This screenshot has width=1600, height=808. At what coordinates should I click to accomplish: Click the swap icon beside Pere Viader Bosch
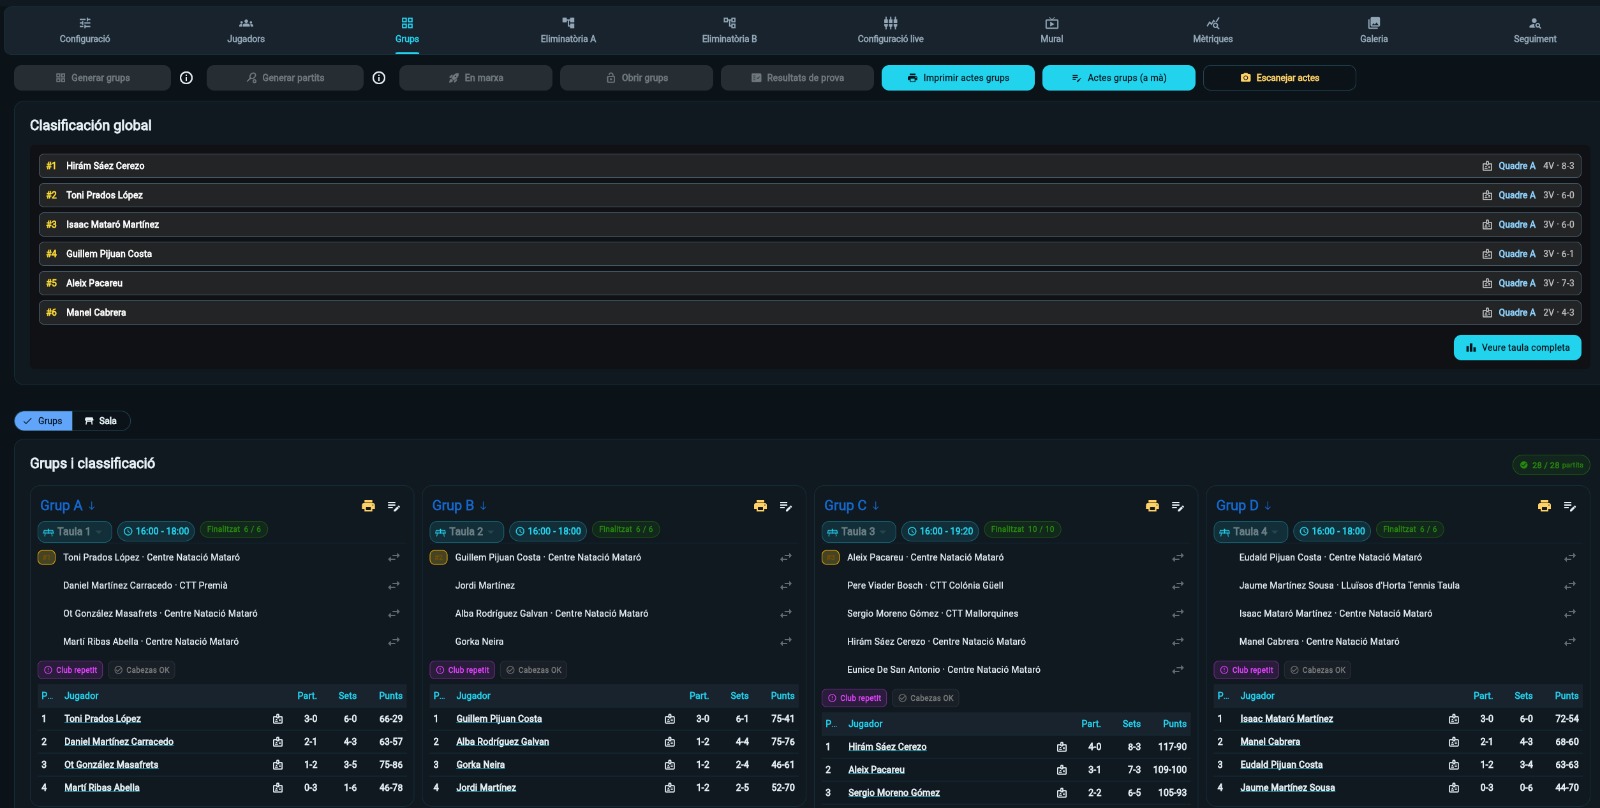1178,586
